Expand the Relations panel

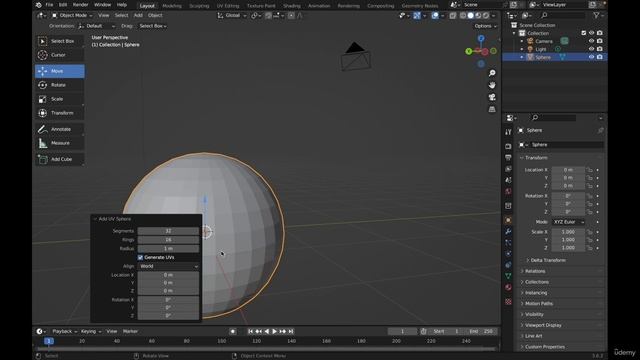(535, 271)
